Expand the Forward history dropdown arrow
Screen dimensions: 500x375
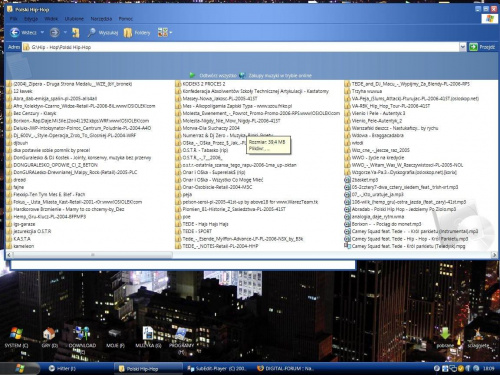coord(65,32)
